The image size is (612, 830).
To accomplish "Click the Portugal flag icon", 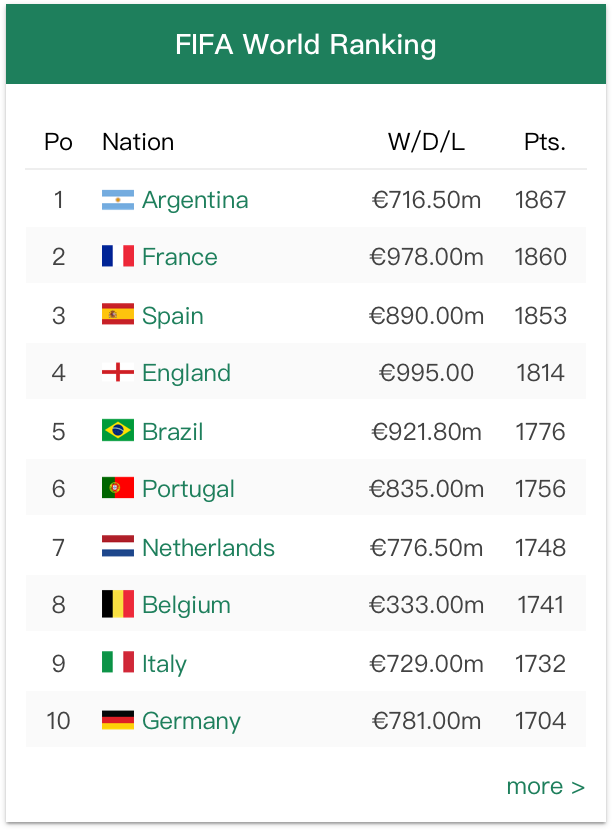I will click(x=117, y=488).
